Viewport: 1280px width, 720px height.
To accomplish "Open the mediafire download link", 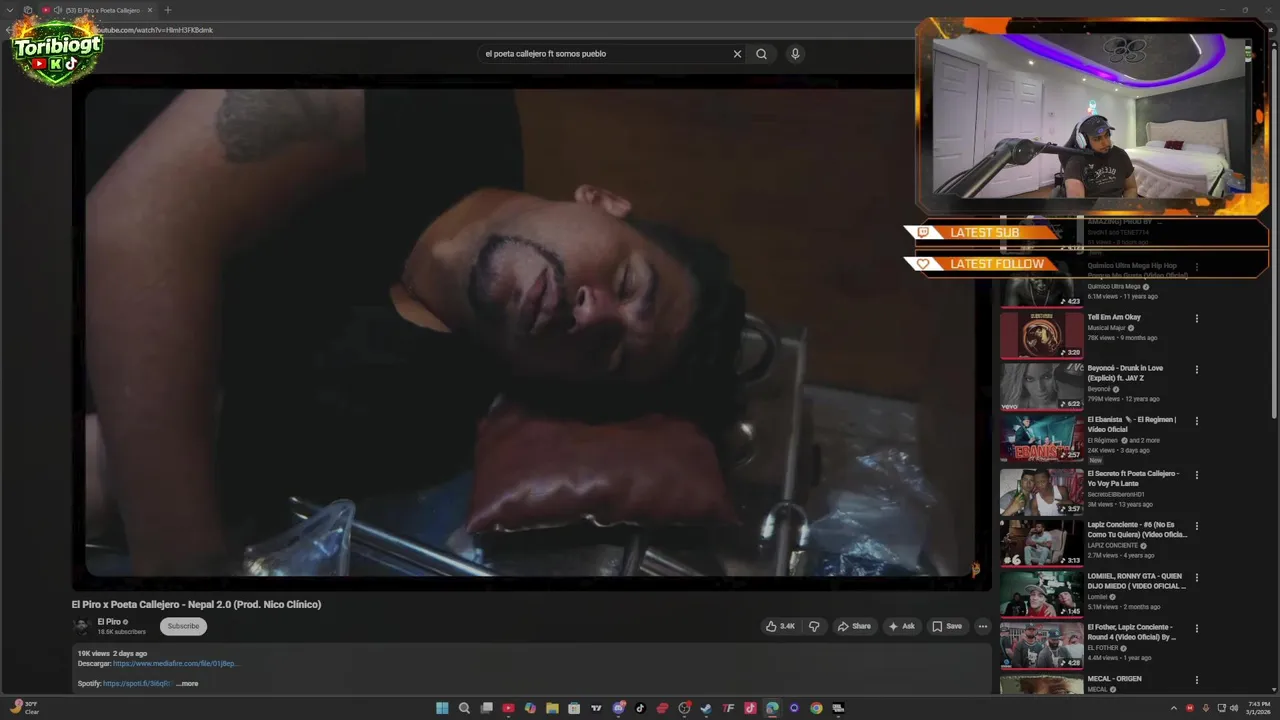I will 175,663.
